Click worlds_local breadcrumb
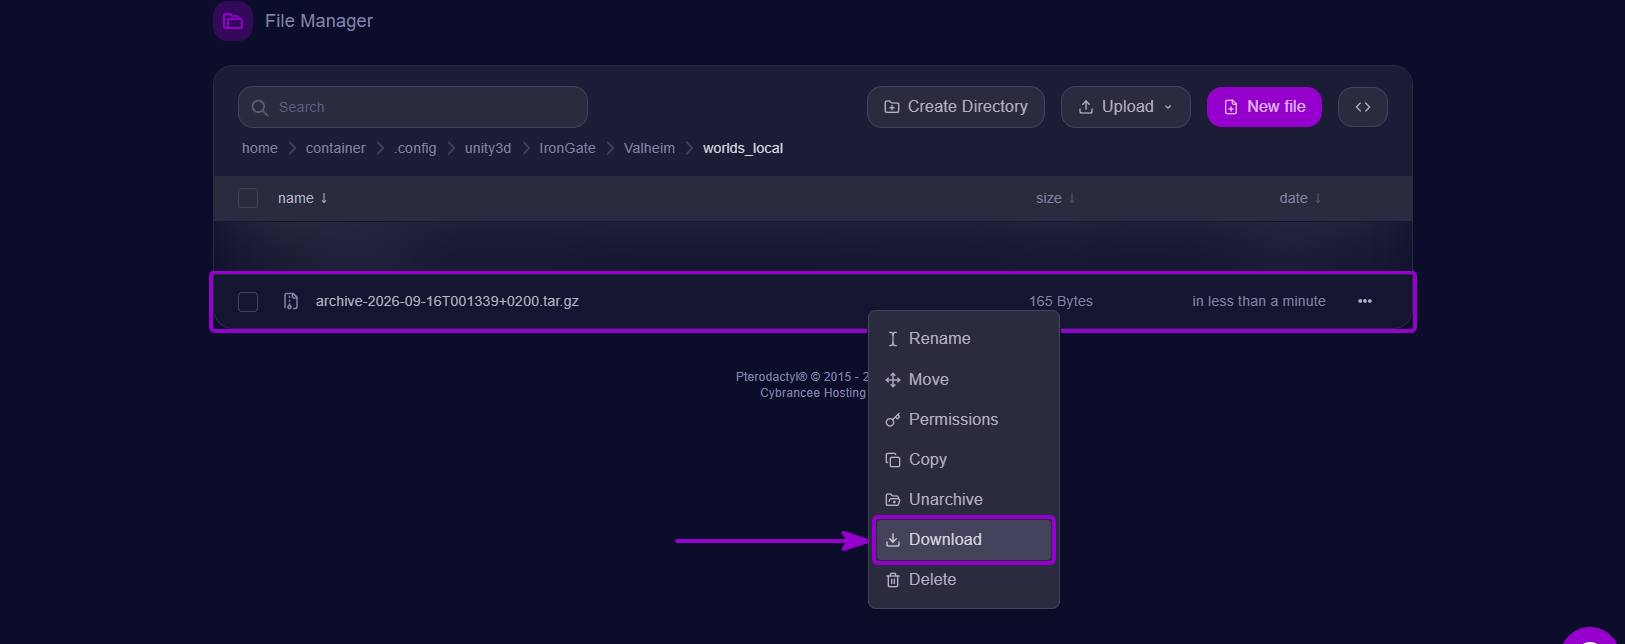1625x644 pixels. (x=743, y=148)
